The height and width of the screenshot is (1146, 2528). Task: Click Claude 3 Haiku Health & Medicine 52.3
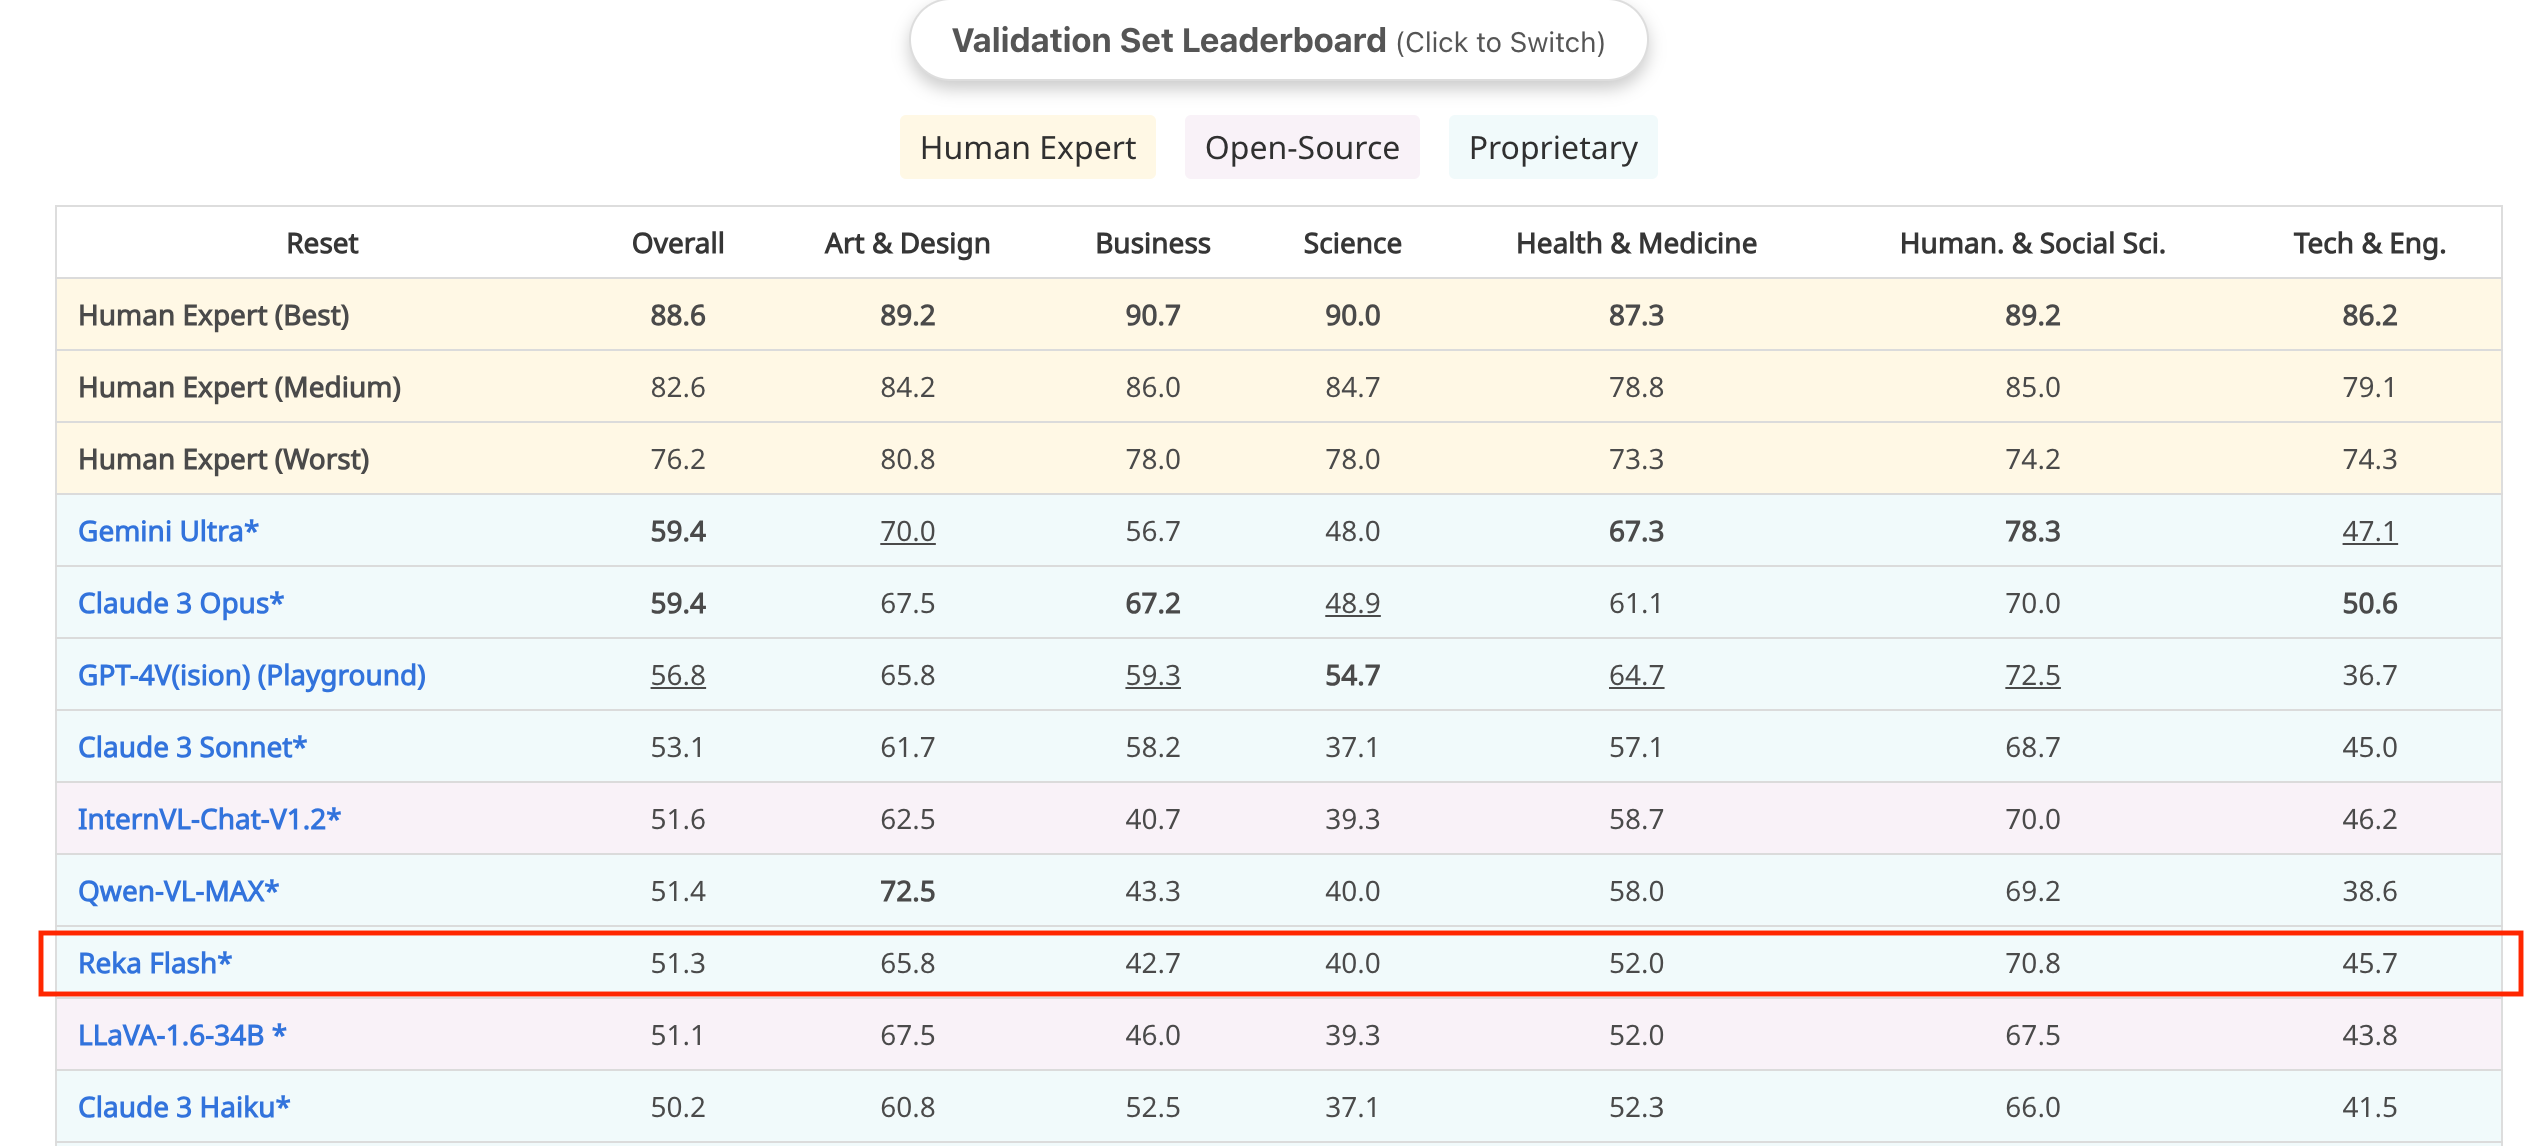coord(1636,1107)
